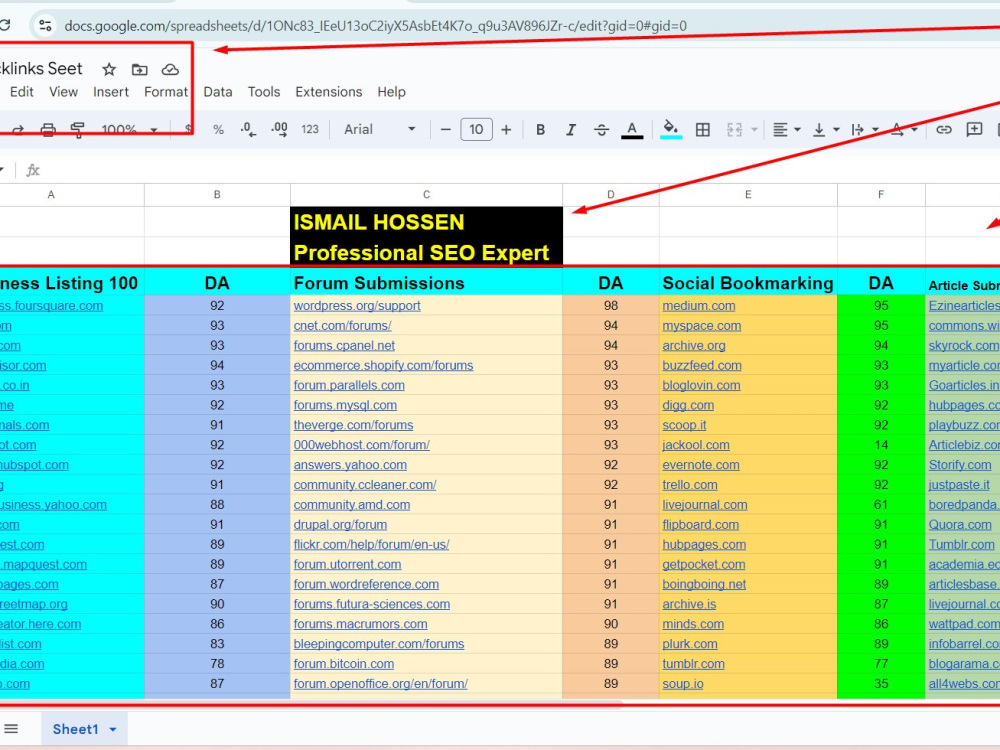Open the text color picker
Viewport: 1000px width, 750px height.
coord(632,130)
